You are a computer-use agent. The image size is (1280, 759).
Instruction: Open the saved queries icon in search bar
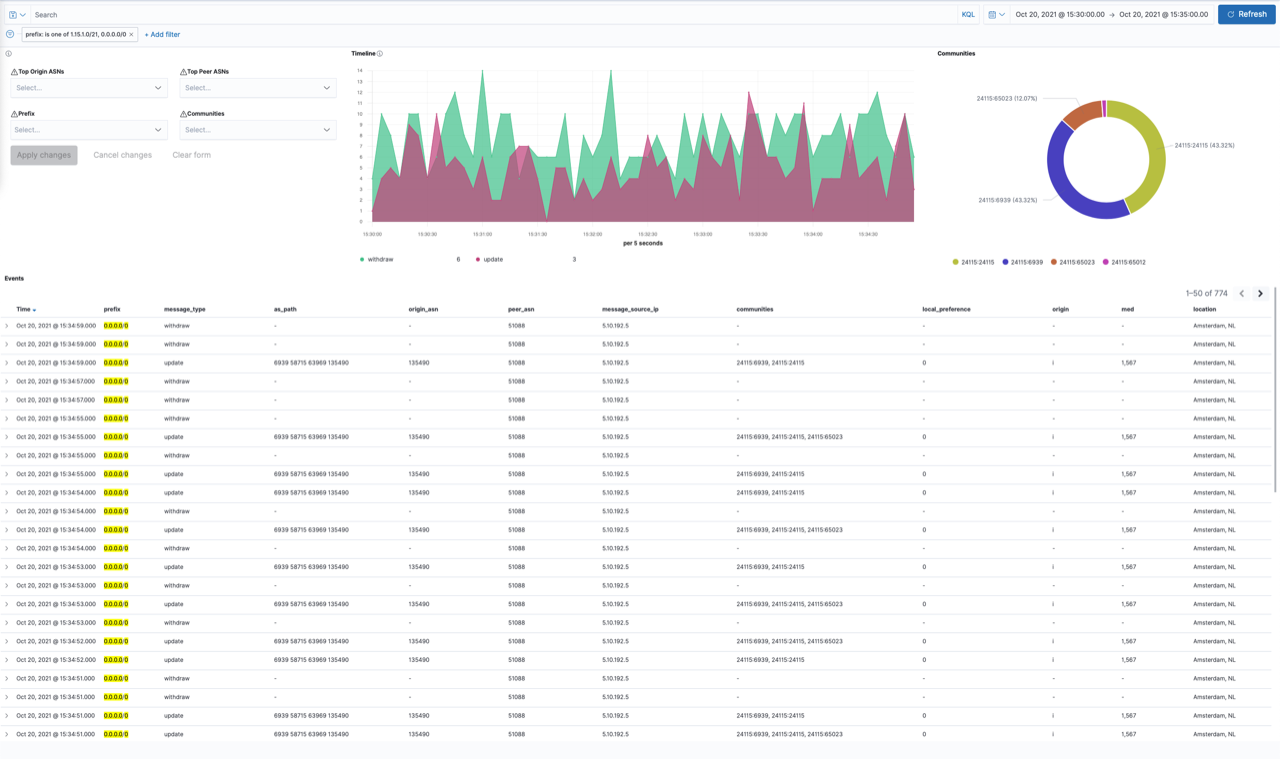pyautogui.click(x=14, y=15)
